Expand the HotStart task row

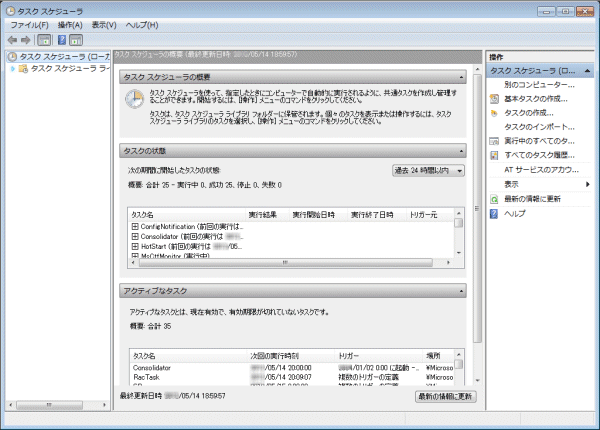134,246
